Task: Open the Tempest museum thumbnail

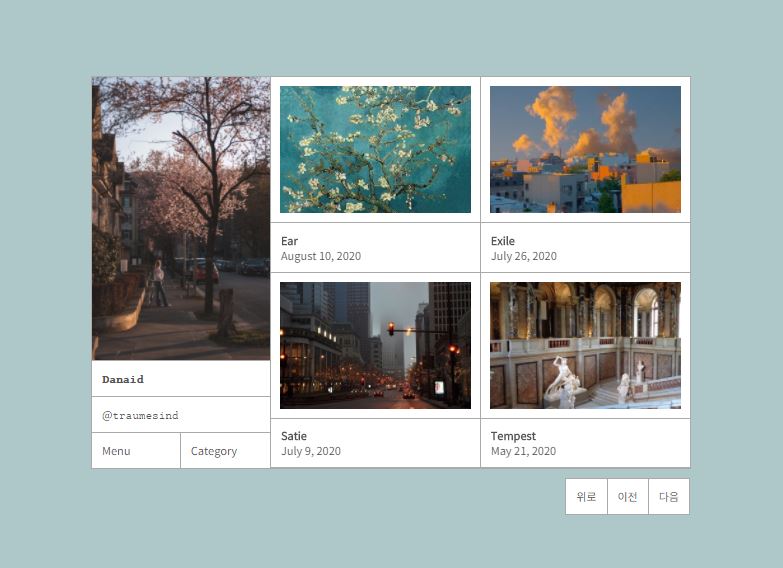Action: 585,345
